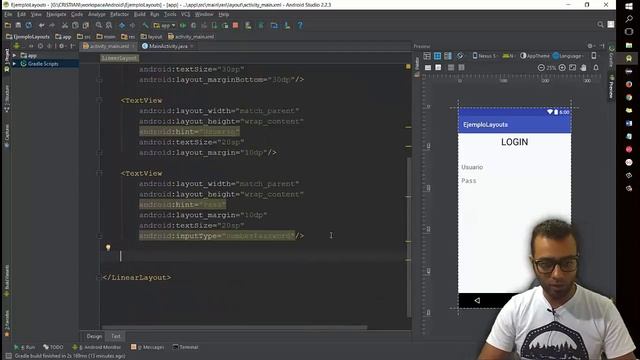Click the SDK Manager download icon
Screen dimensions: 640x360
(x=287, y=25)
